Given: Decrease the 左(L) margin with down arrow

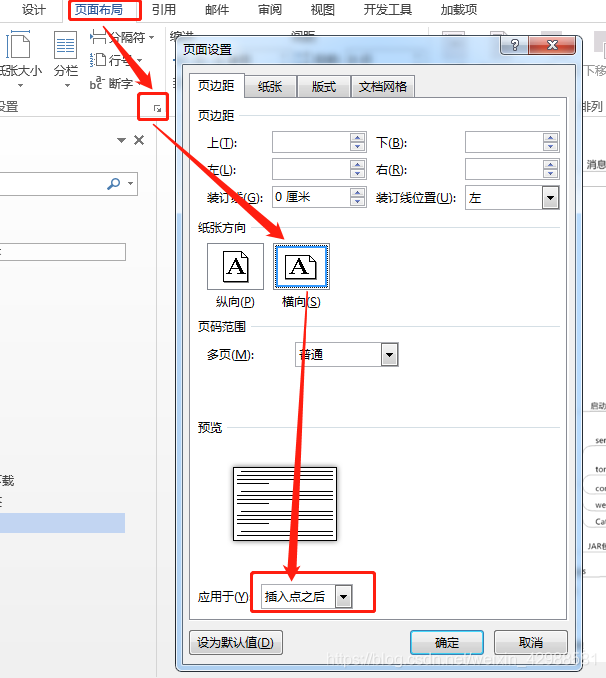Looking at the screenshot, I should (357, 174).
